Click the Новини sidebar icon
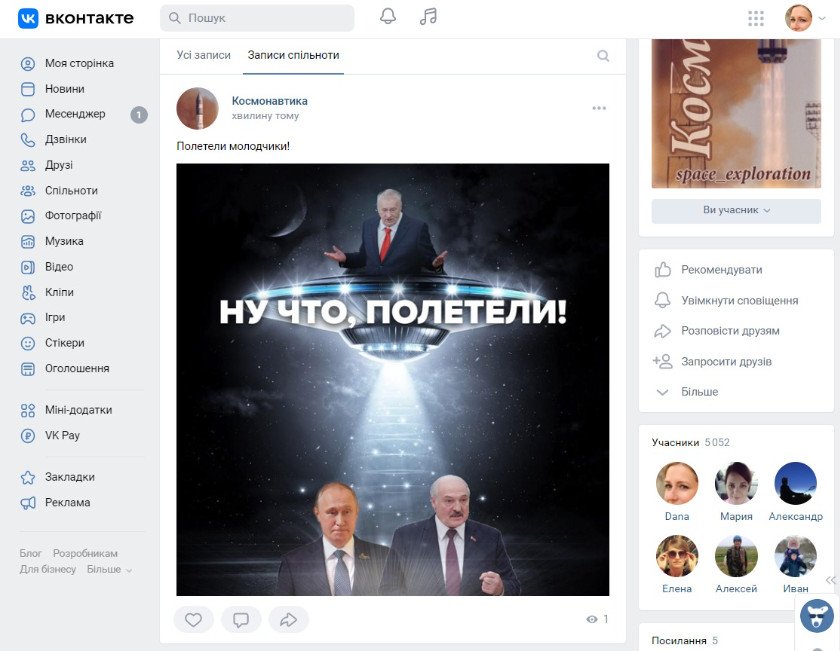 [x=28, y=89]
